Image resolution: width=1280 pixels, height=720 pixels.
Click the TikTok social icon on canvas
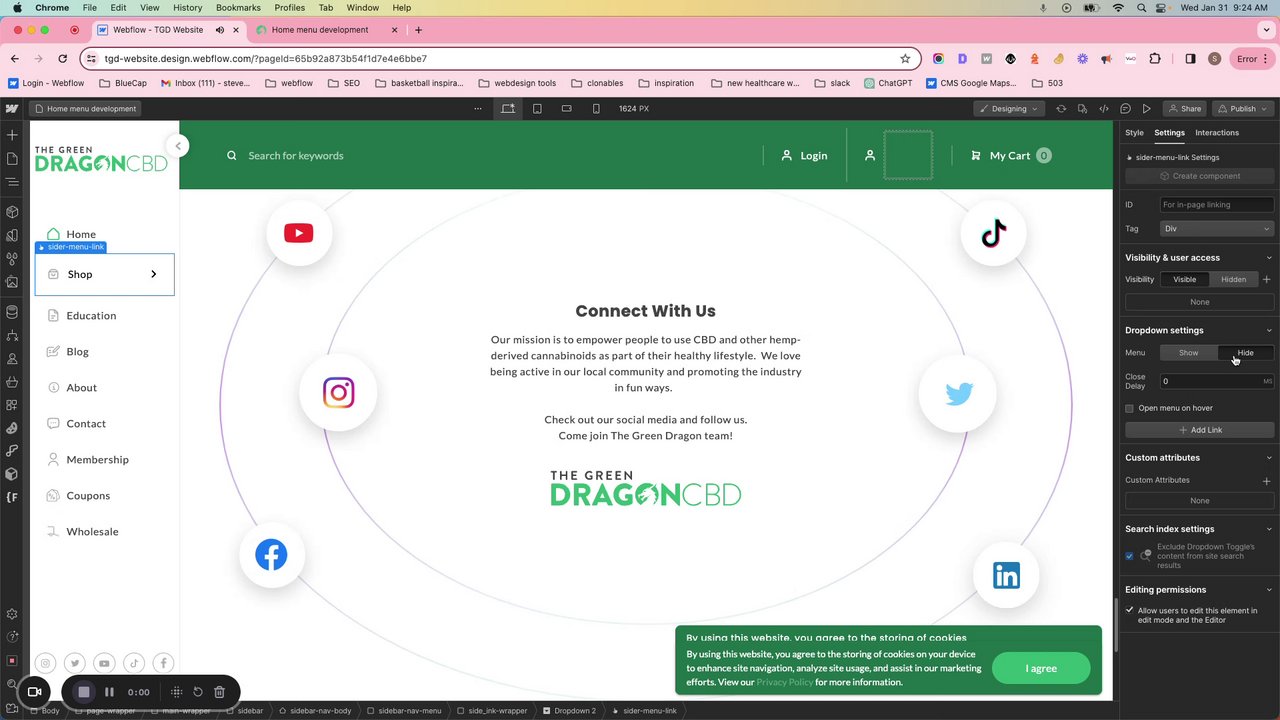click(x=994, y=234)
